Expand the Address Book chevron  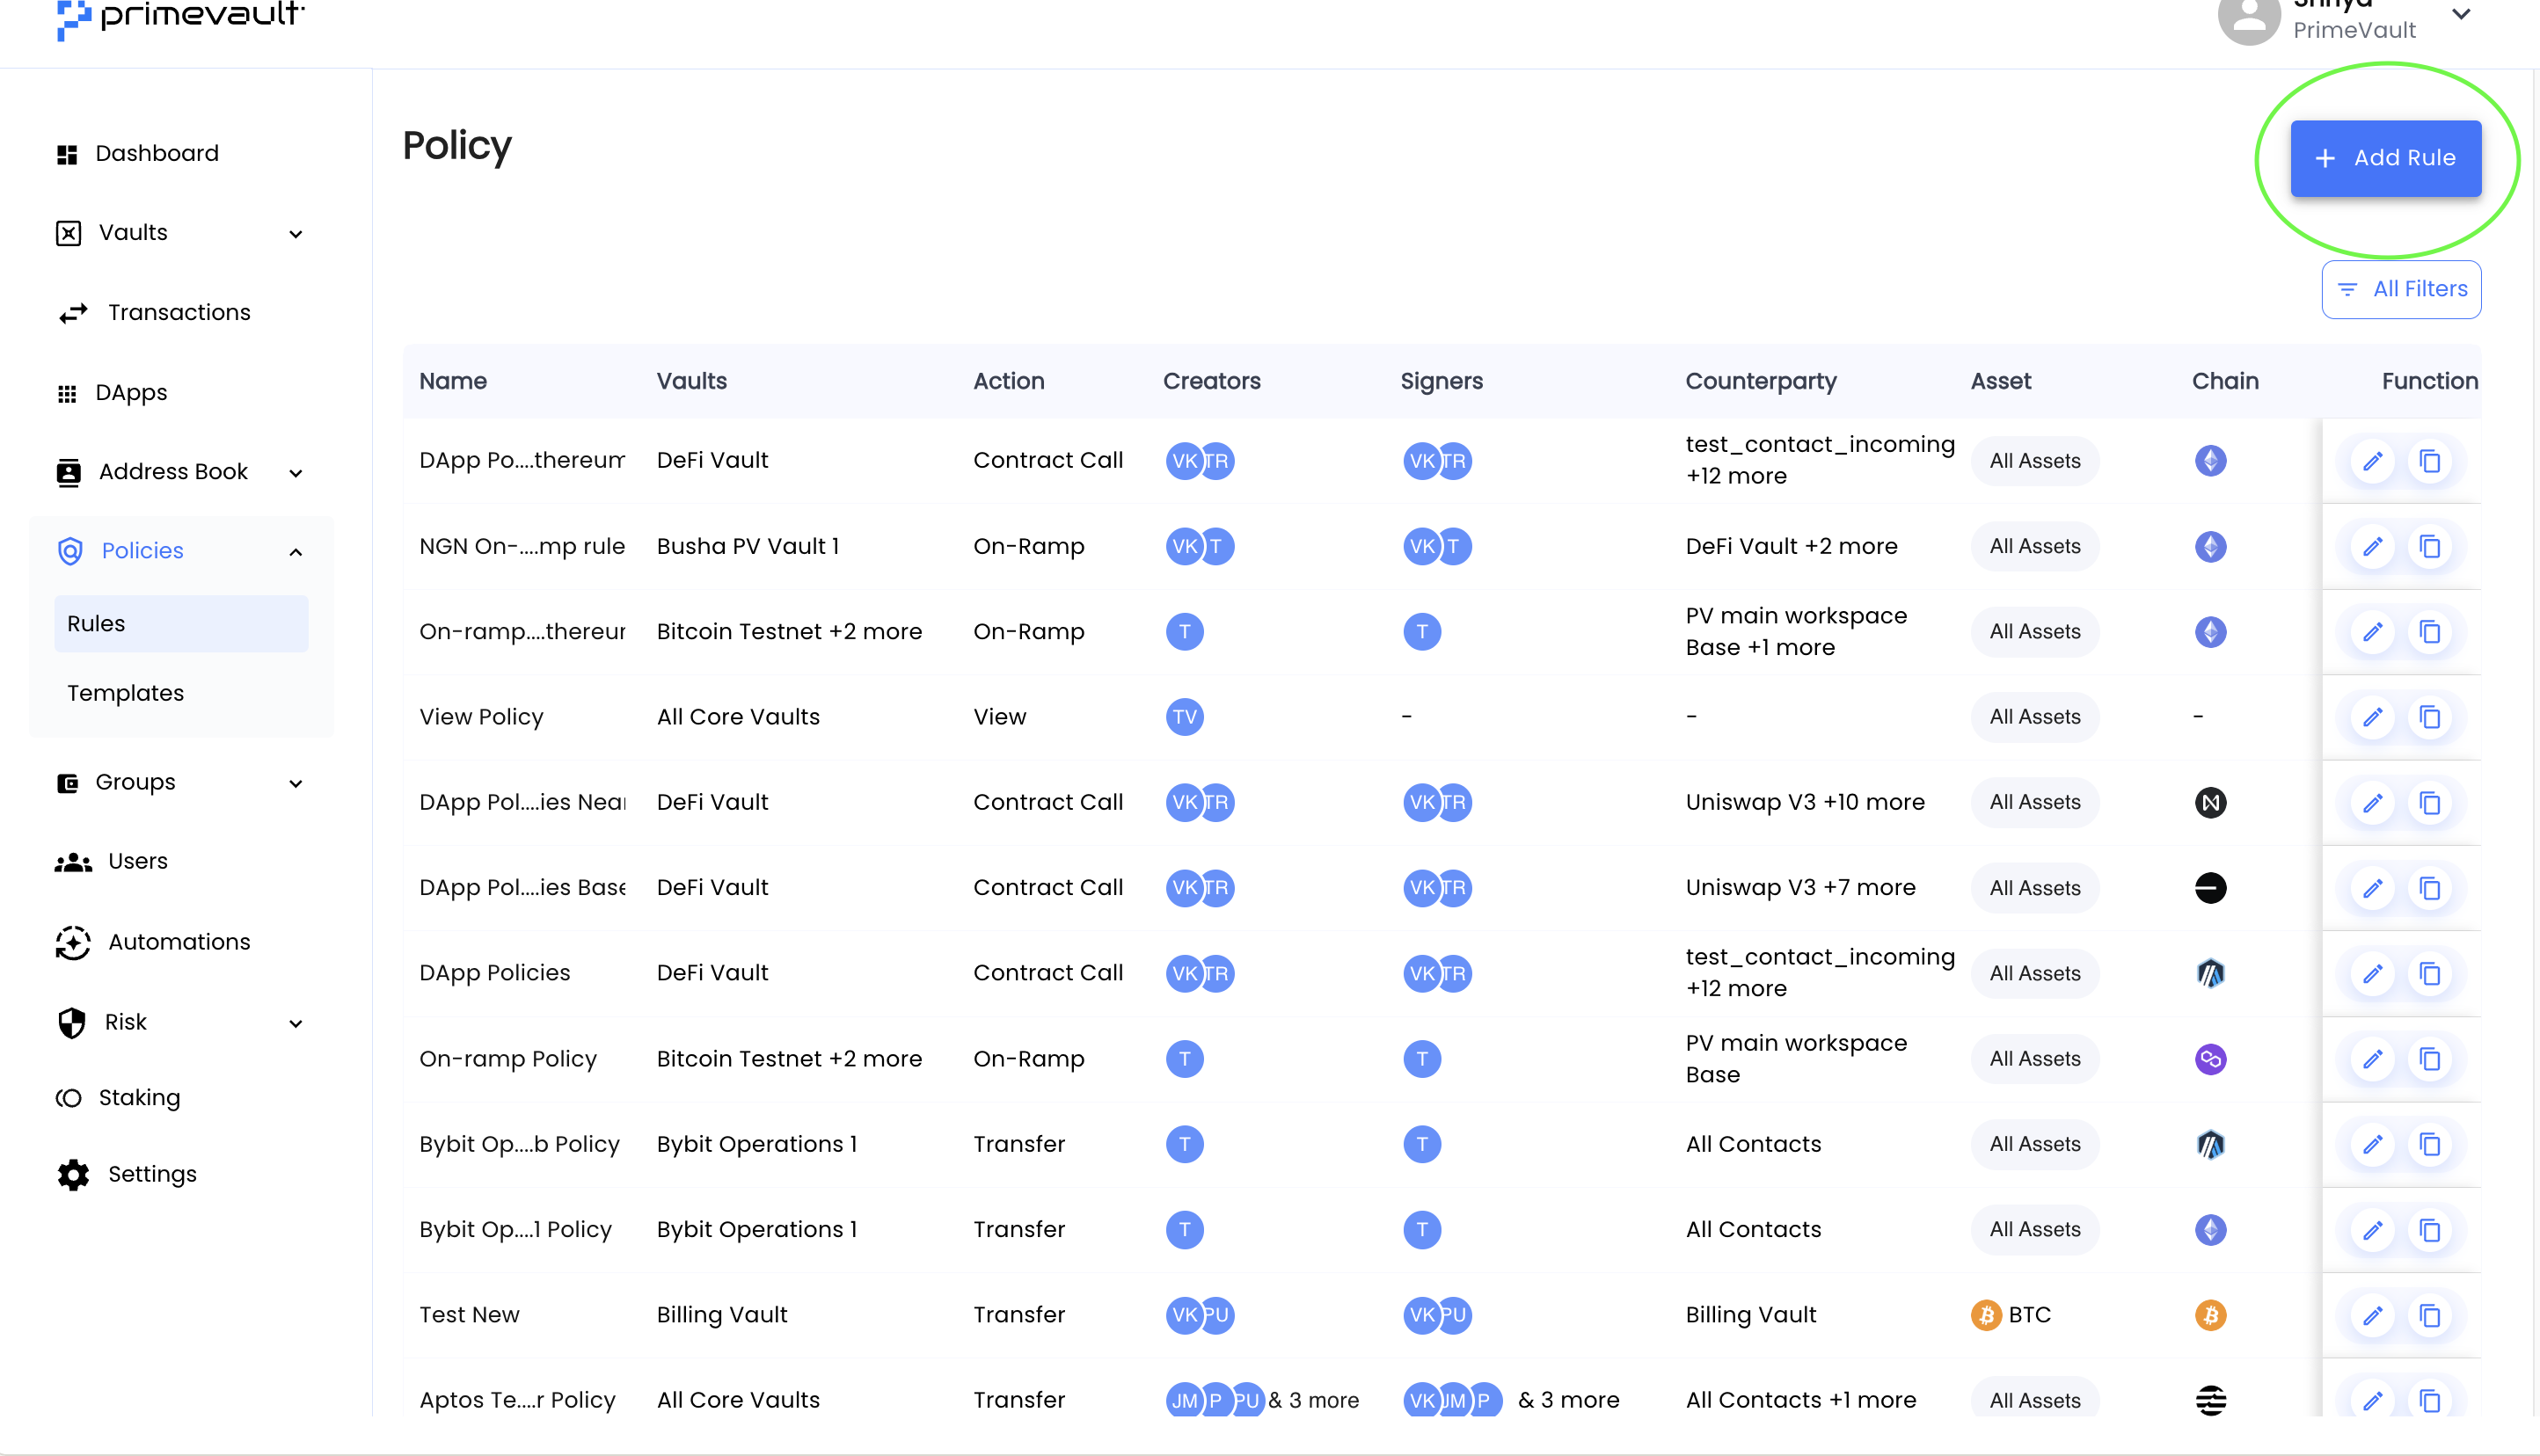295,473
